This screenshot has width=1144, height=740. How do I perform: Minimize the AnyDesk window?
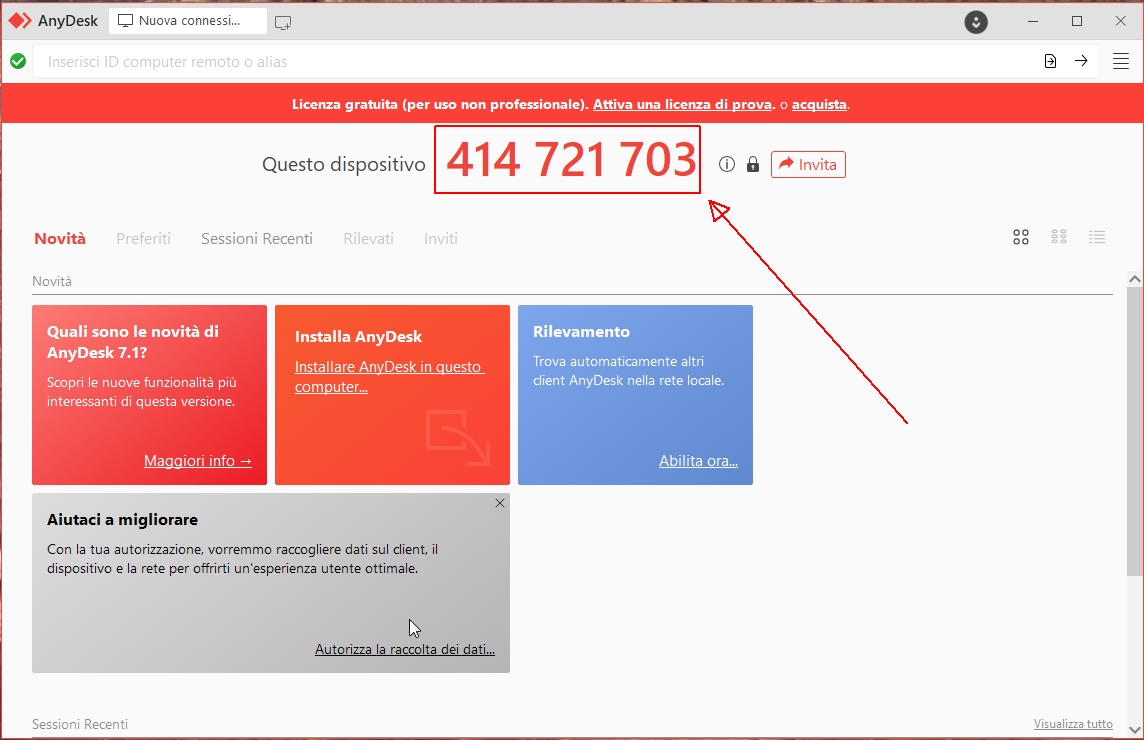coord(1033,21)
